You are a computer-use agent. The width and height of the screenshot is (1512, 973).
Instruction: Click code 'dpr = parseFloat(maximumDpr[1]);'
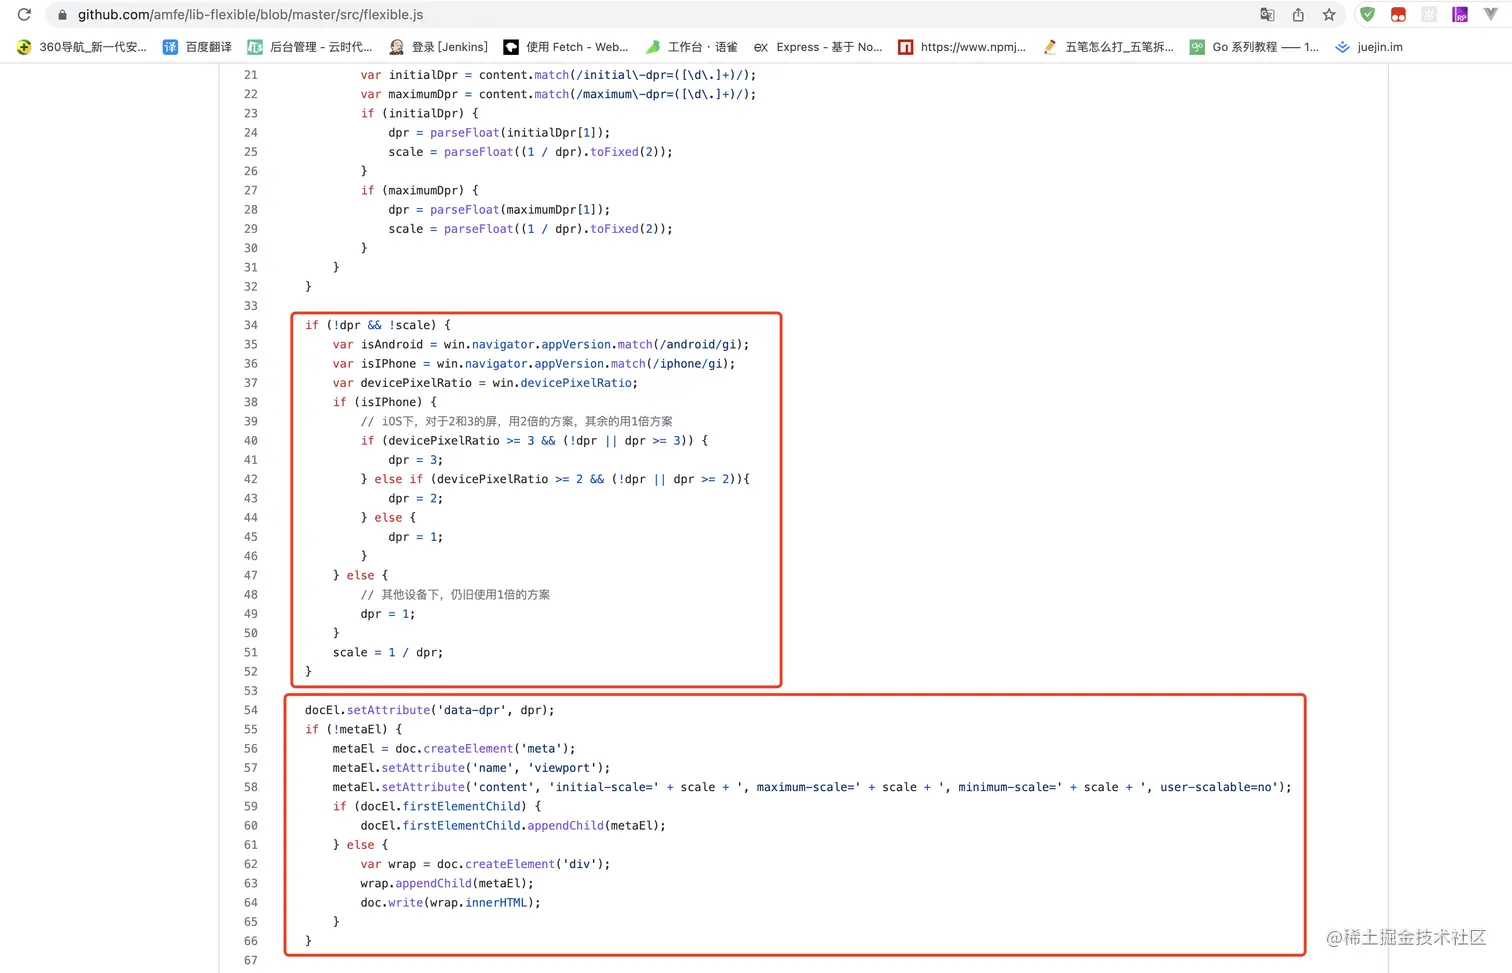click(499, 210)
